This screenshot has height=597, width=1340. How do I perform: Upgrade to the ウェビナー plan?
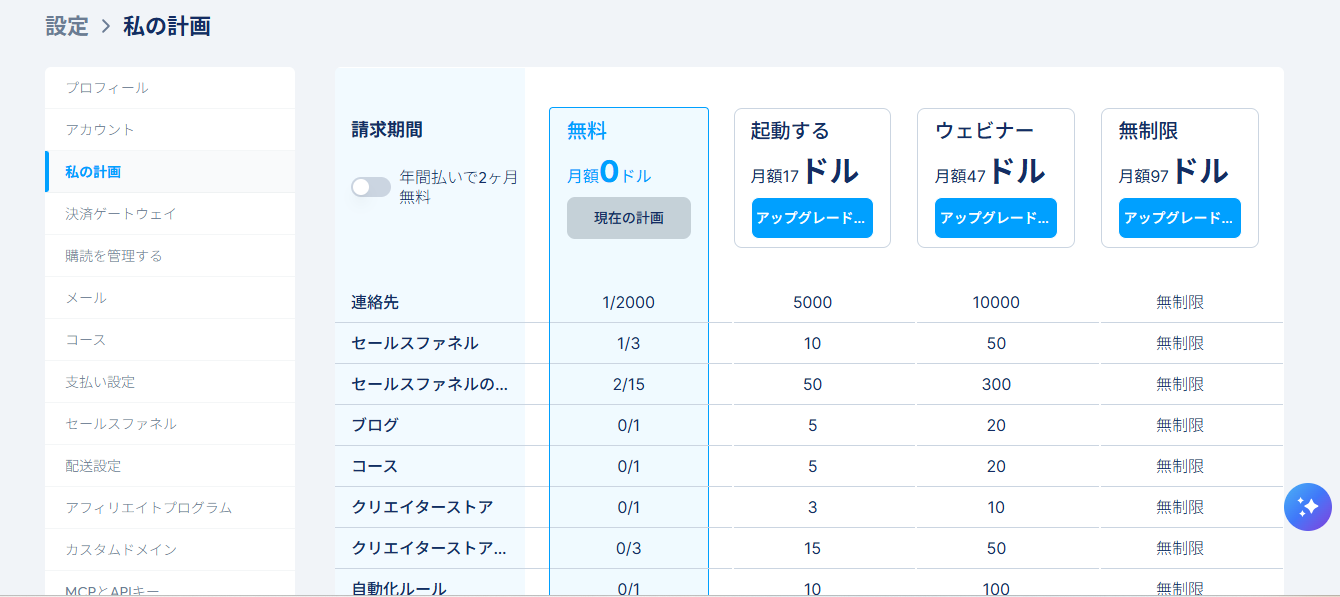tap(996, 218)
